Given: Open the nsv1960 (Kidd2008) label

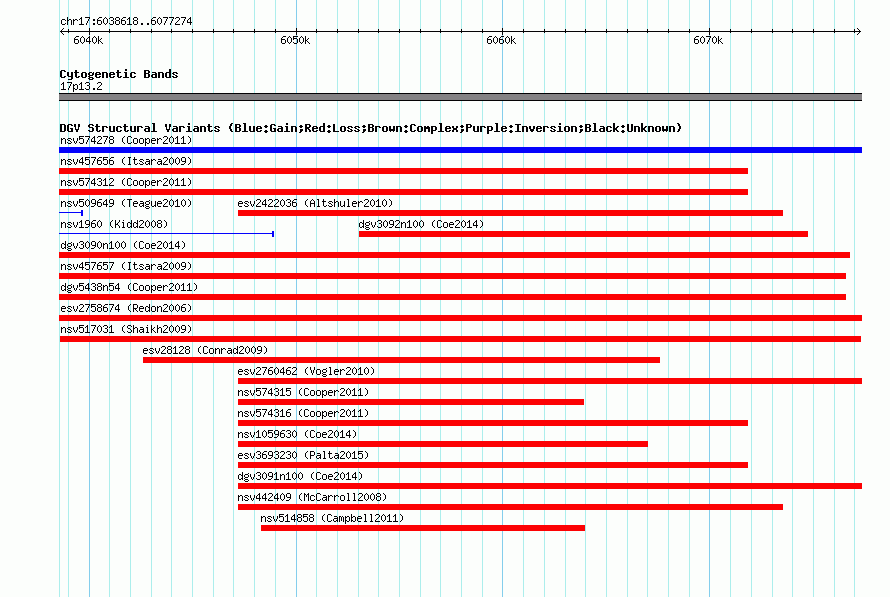Looking at the screenshot, I should pyautogui.click(x=114, y=224).
